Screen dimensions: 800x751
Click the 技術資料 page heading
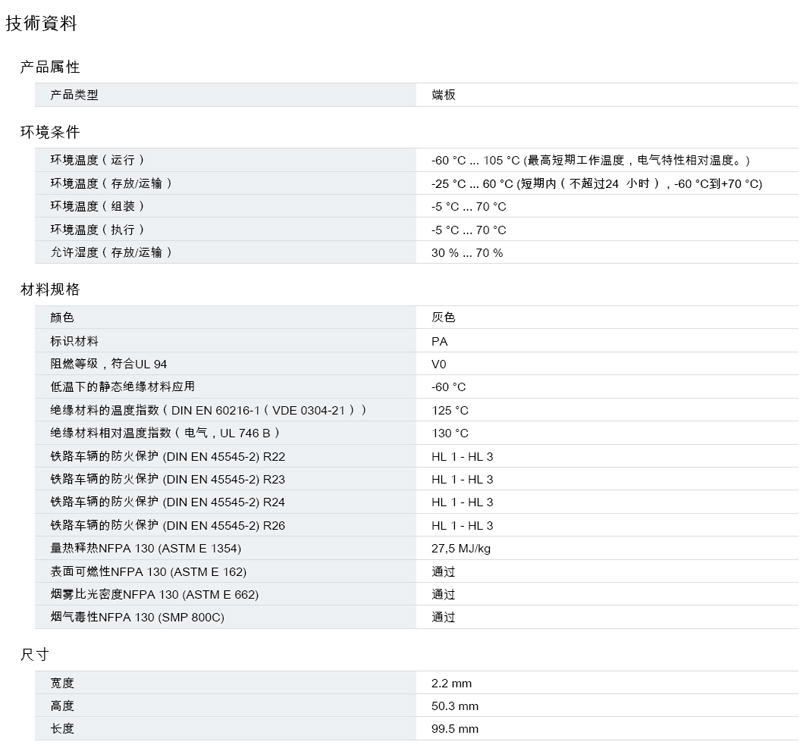(x=41, y=24)
